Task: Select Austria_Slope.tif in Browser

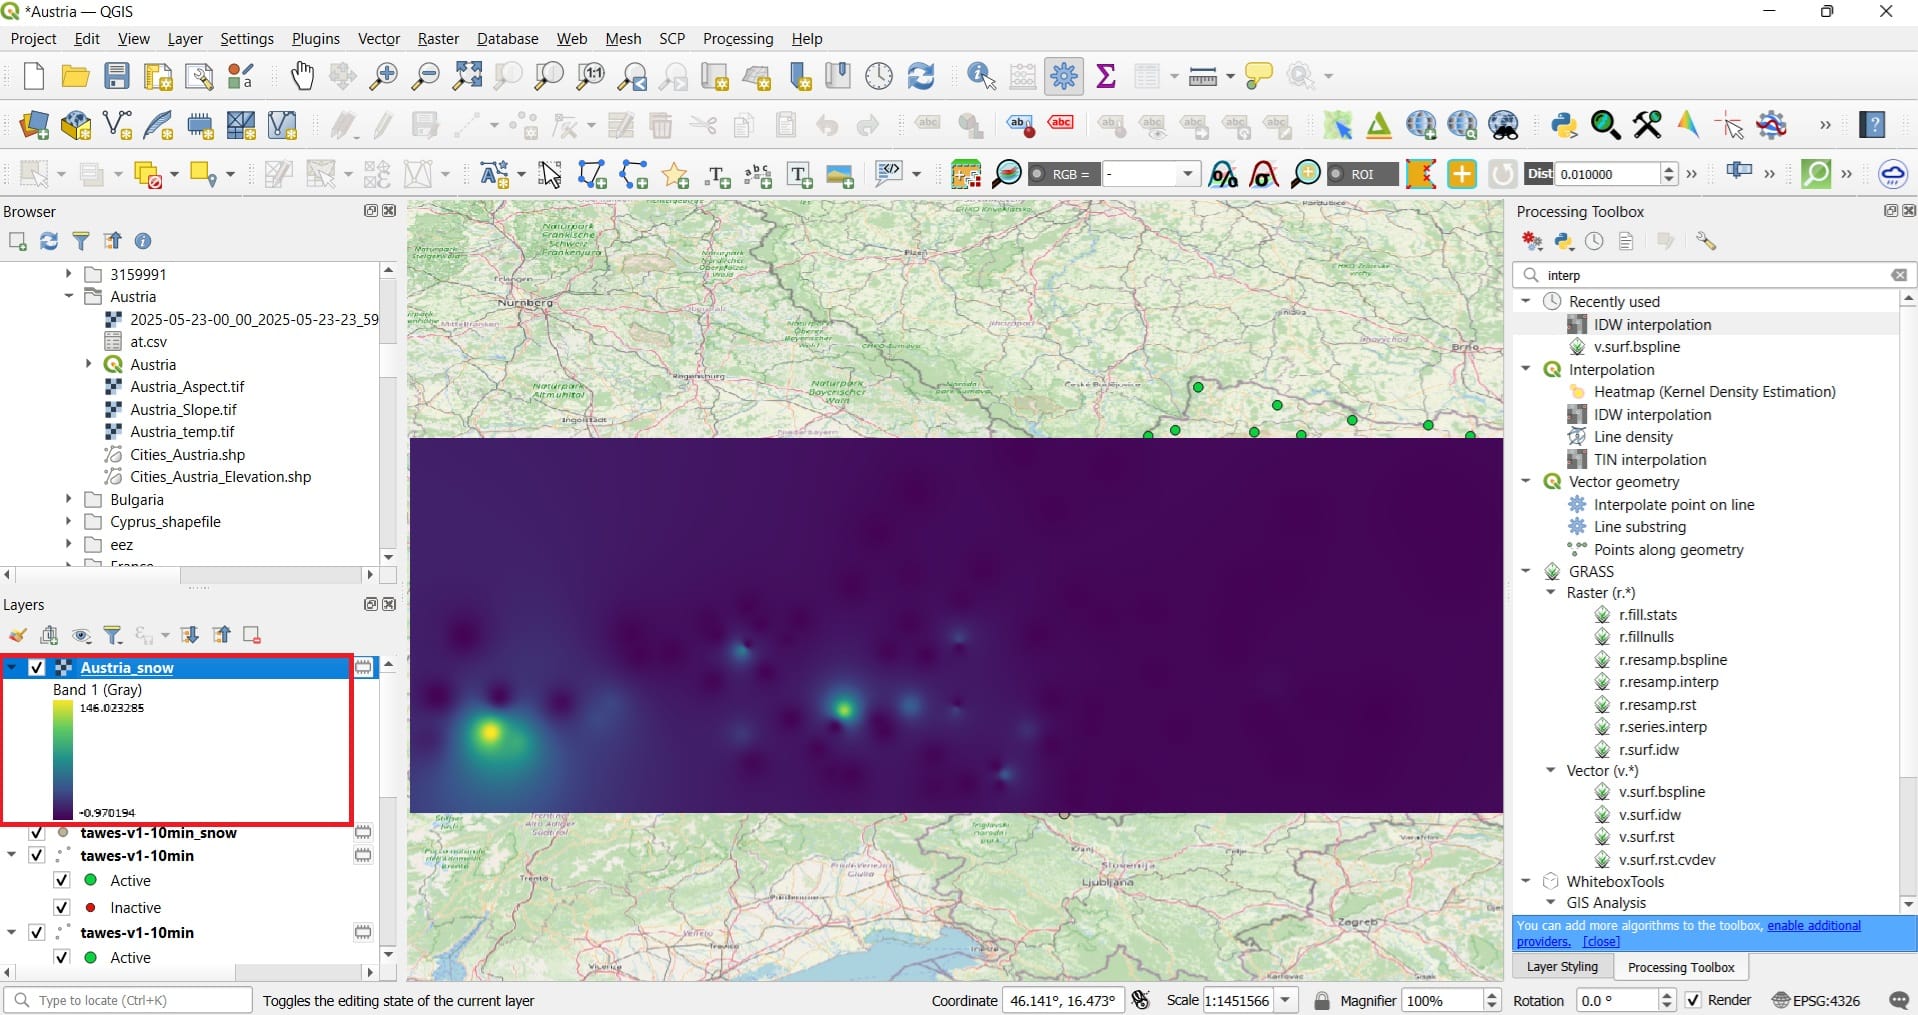Action: (x=183, y=409)
